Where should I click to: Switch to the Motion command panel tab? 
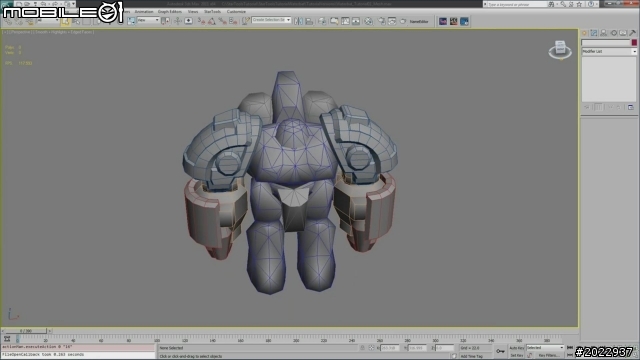[x=613, y=33]
